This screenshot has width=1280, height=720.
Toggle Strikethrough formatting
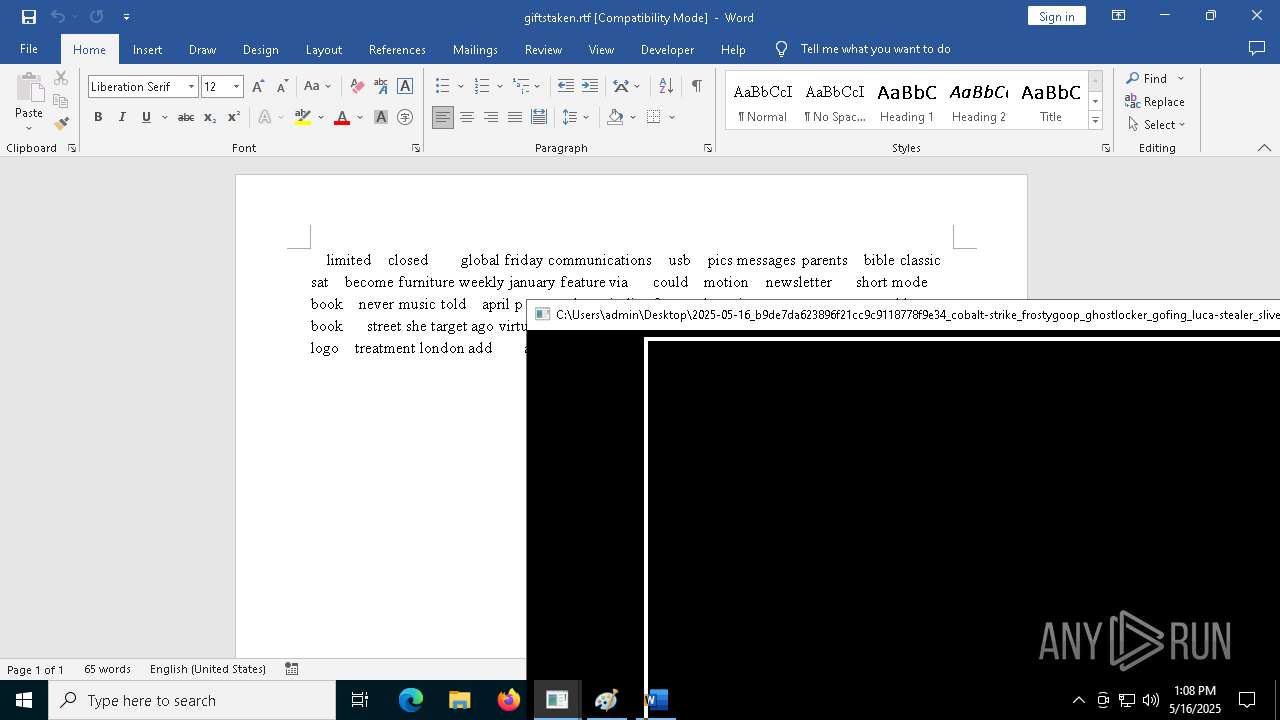(186, 117)
